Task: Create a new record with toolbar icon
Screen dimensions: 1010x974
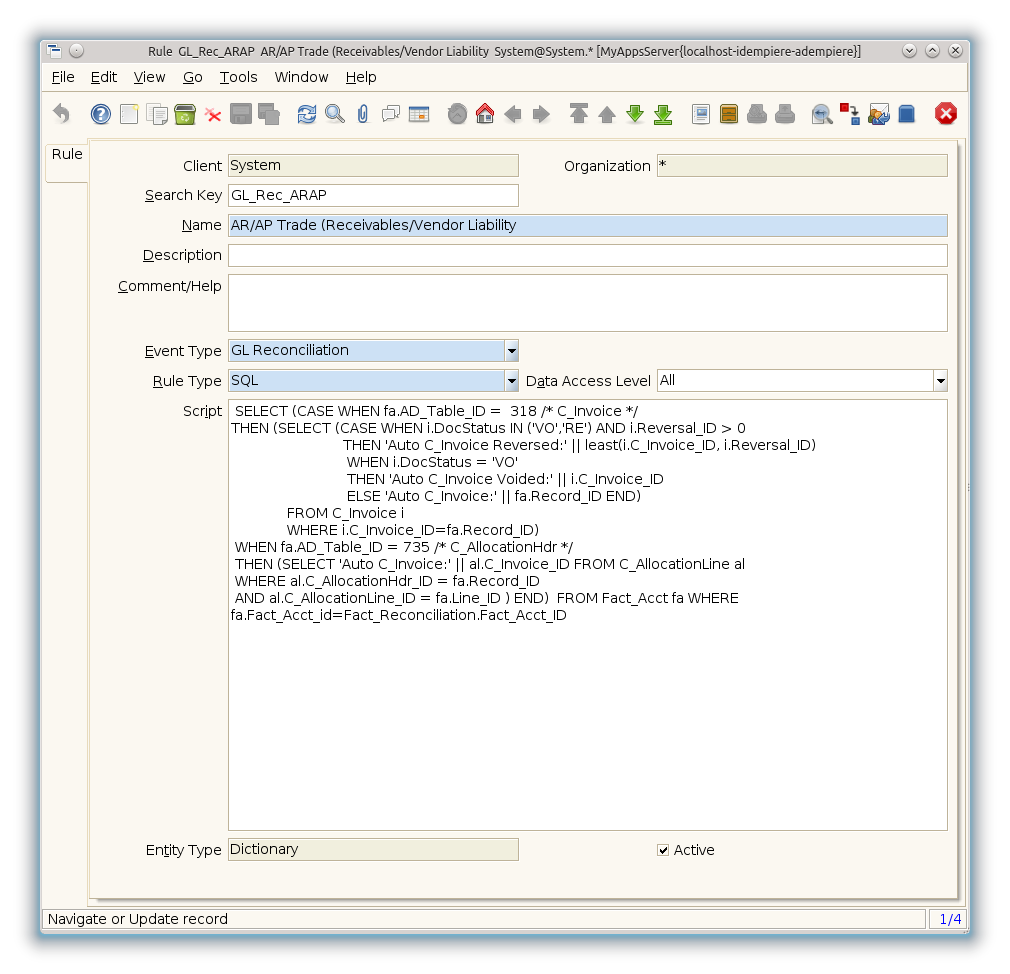Action: (129, 114)
